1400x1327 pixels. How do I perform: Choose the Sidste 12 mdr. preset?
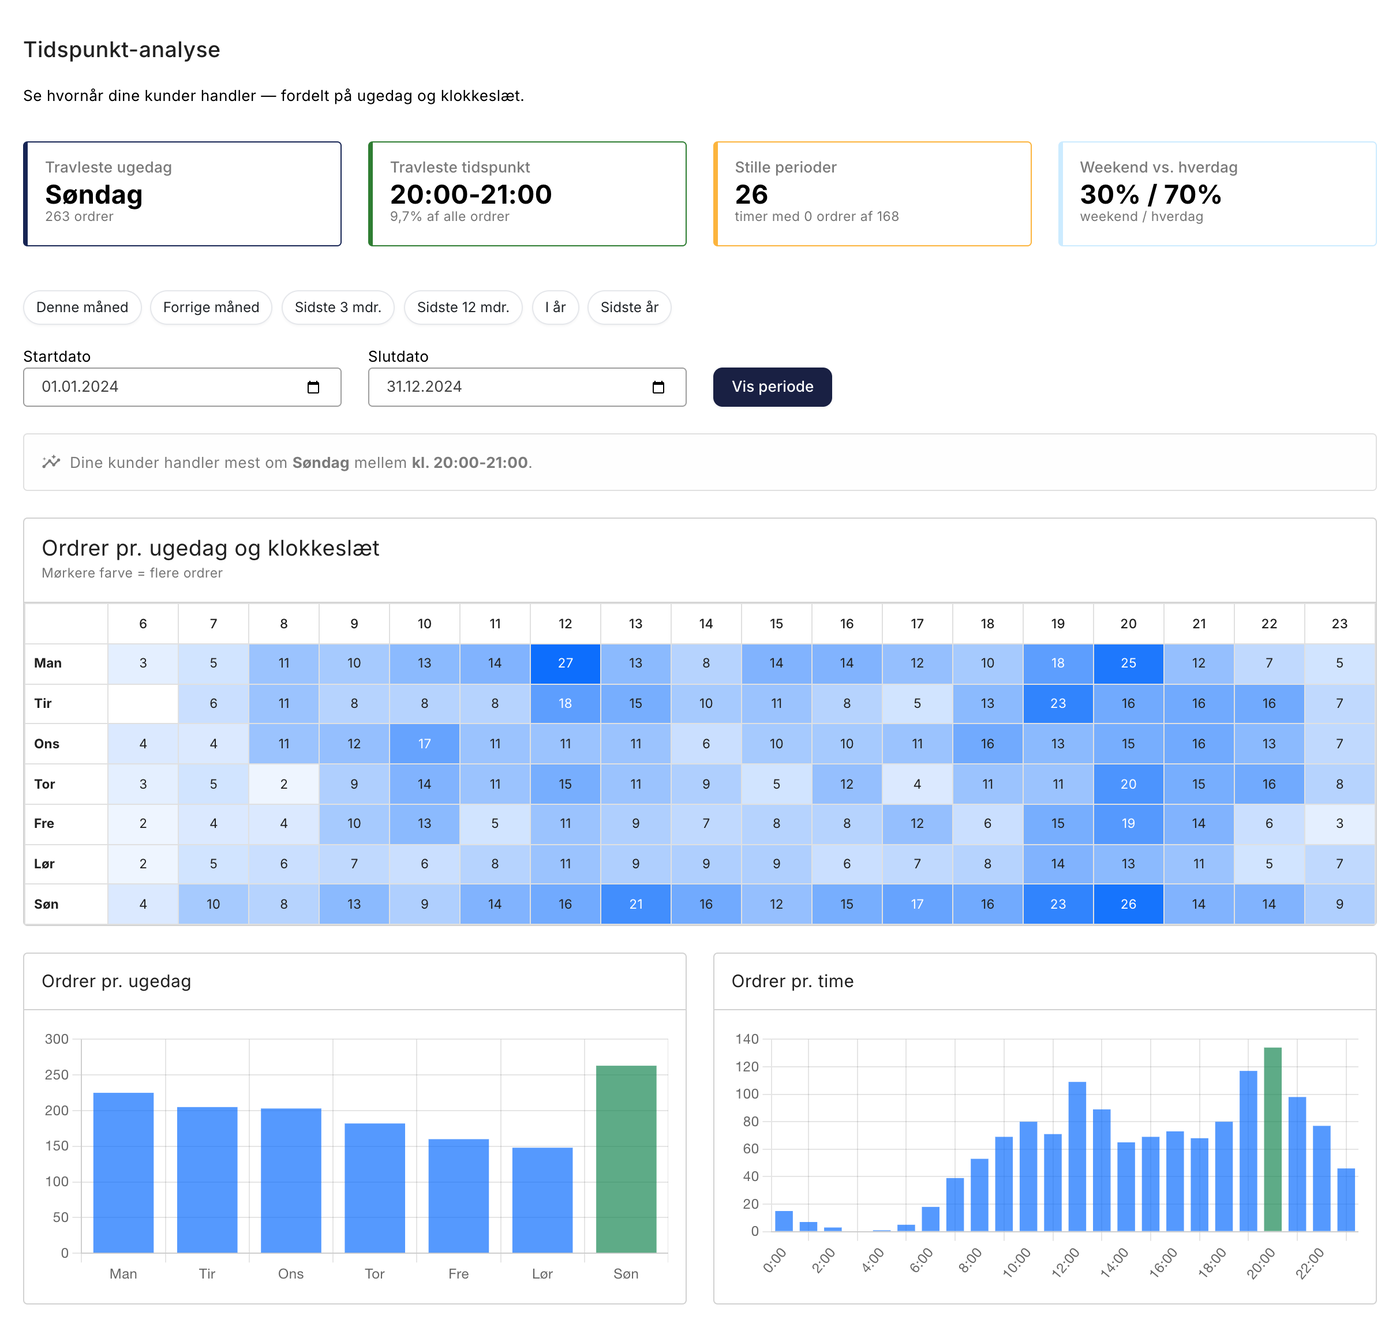(463, 307)
